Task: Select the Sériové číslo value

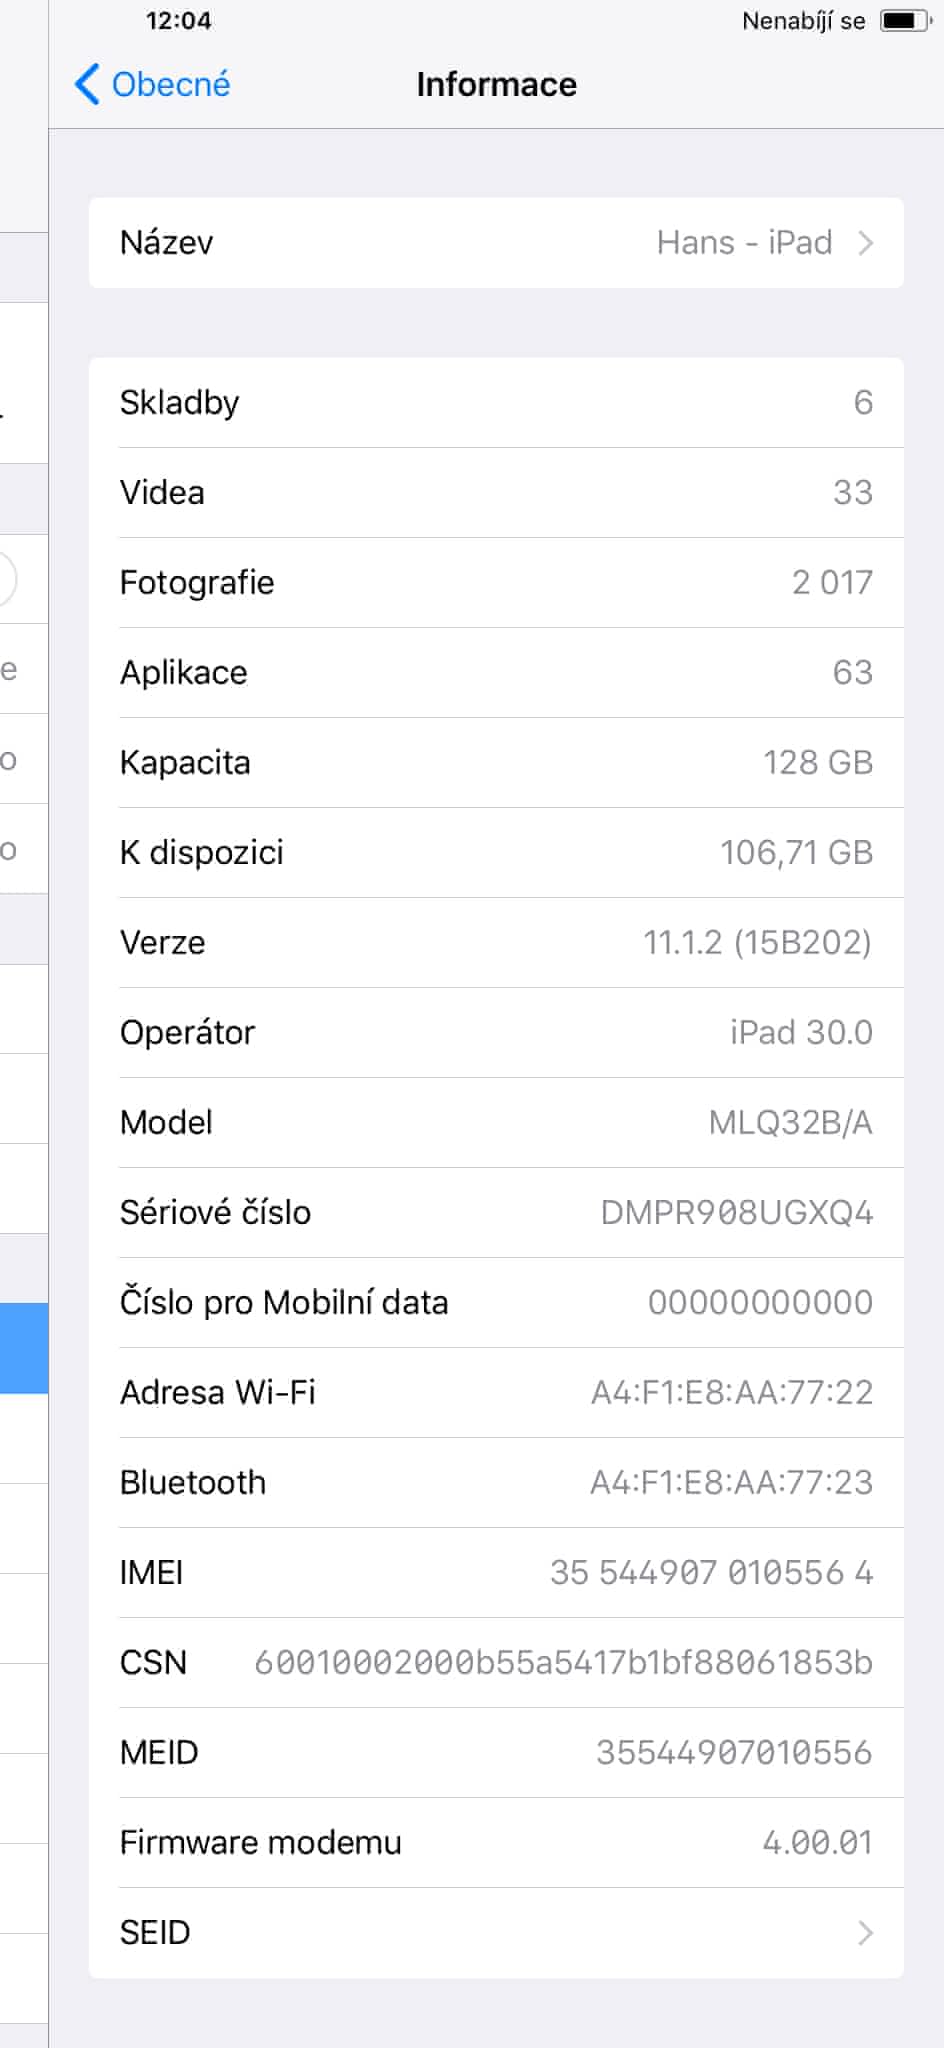Action: pyautogui.click(x=736, y=1213)
